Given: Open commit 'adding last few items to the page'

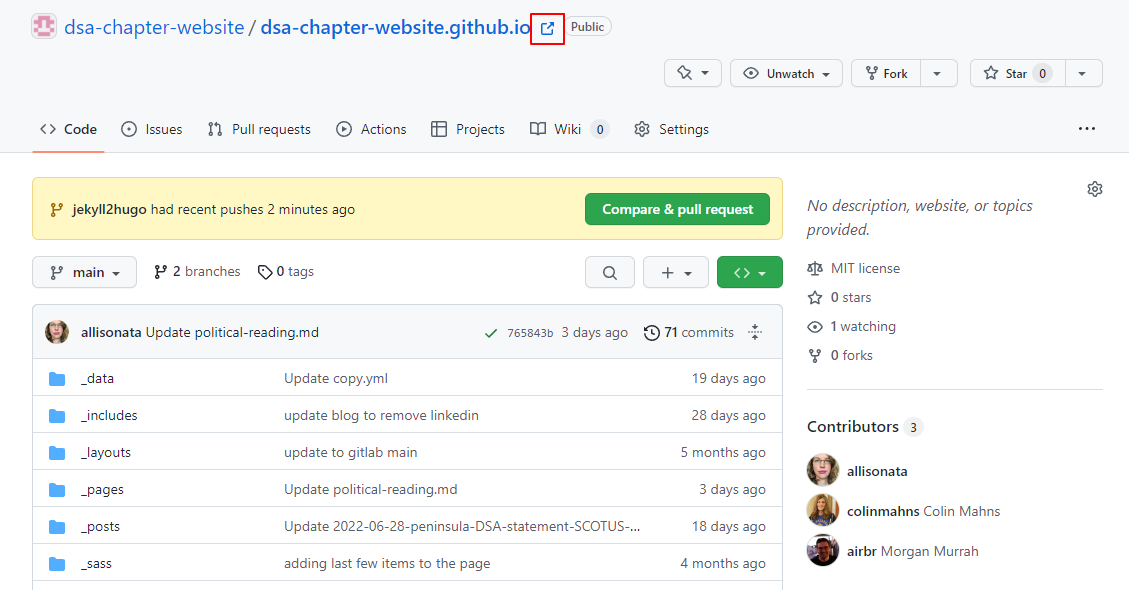Looking at the screenshot, I should click(387, 563).
